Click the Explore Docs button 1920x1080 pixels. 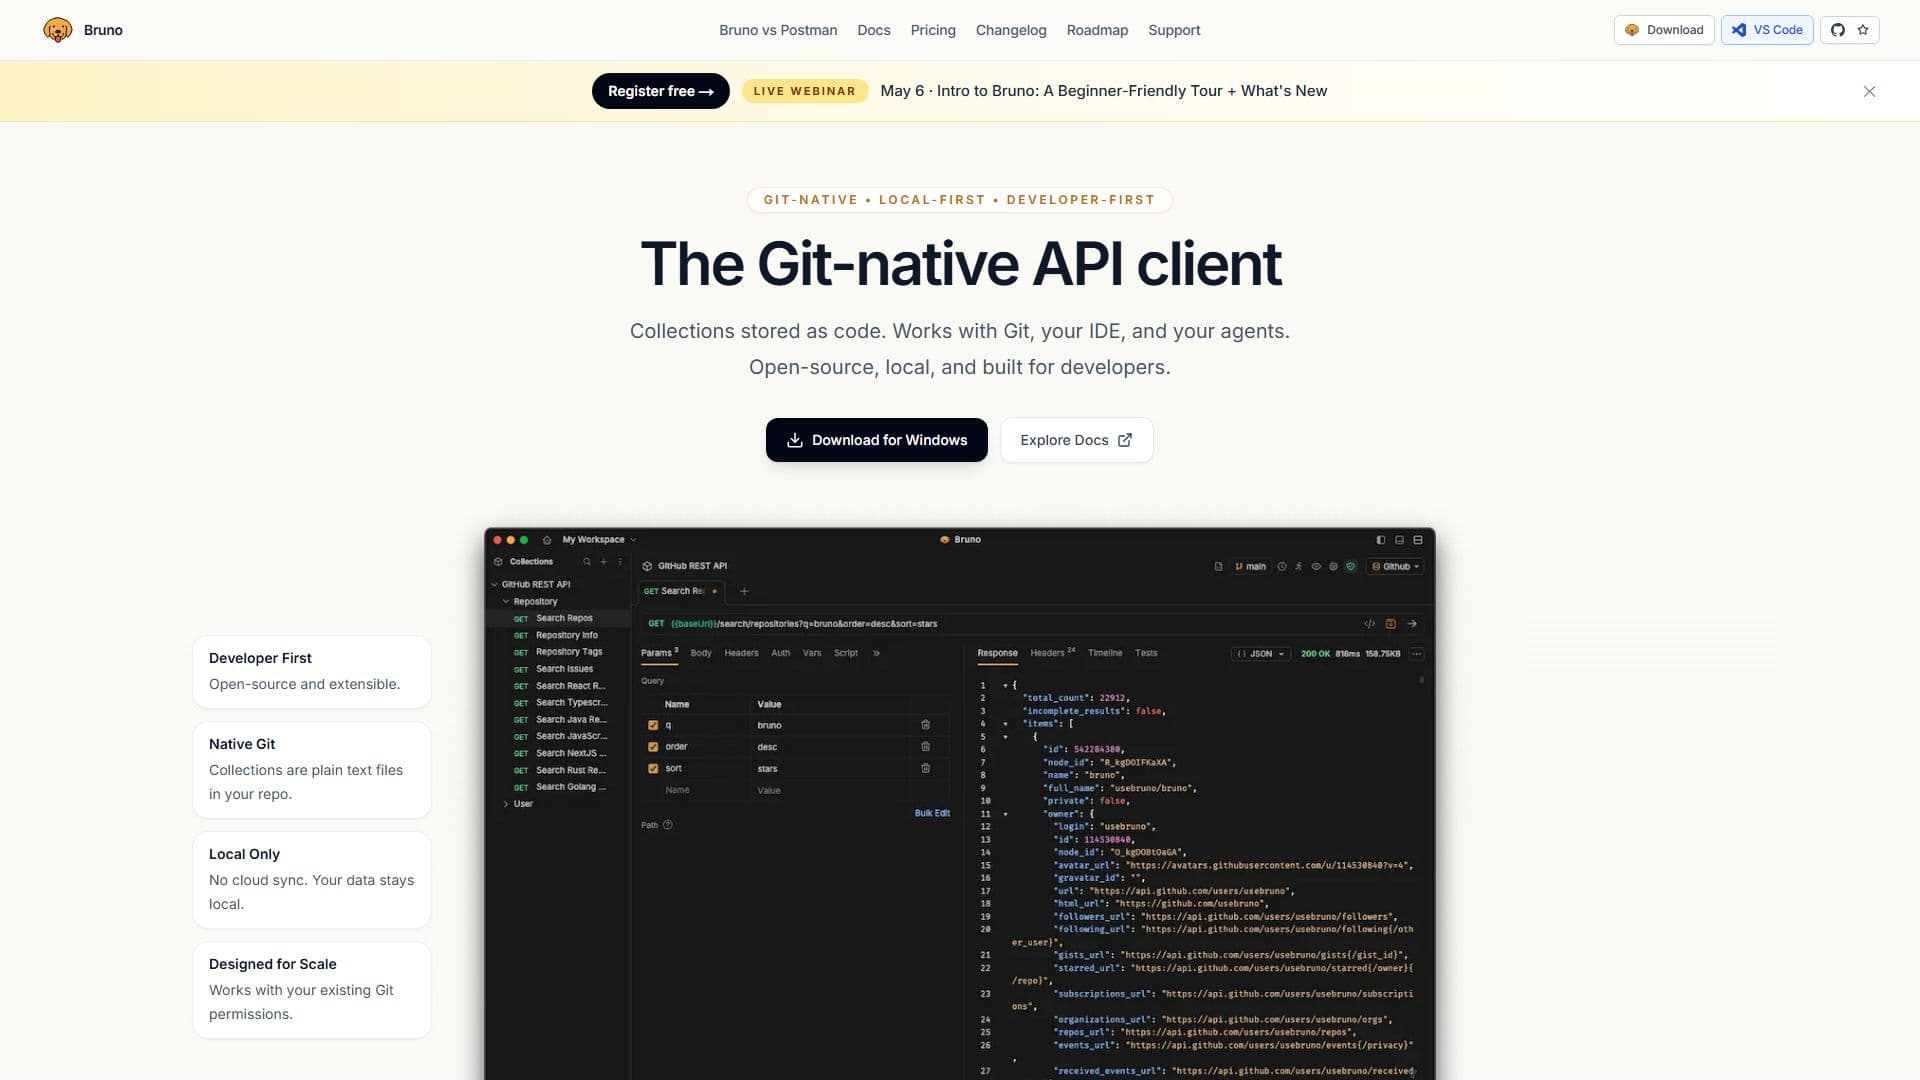click(x=1076, y=440)
